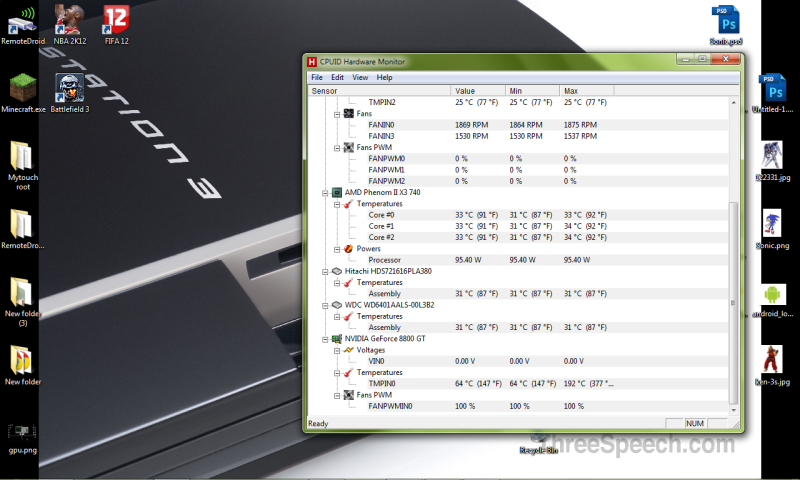This screenshot has height=480, width=800.
Task: Click the Hitachi HDS721616PLA380 drive icon
Action: [x=337, y=271]
